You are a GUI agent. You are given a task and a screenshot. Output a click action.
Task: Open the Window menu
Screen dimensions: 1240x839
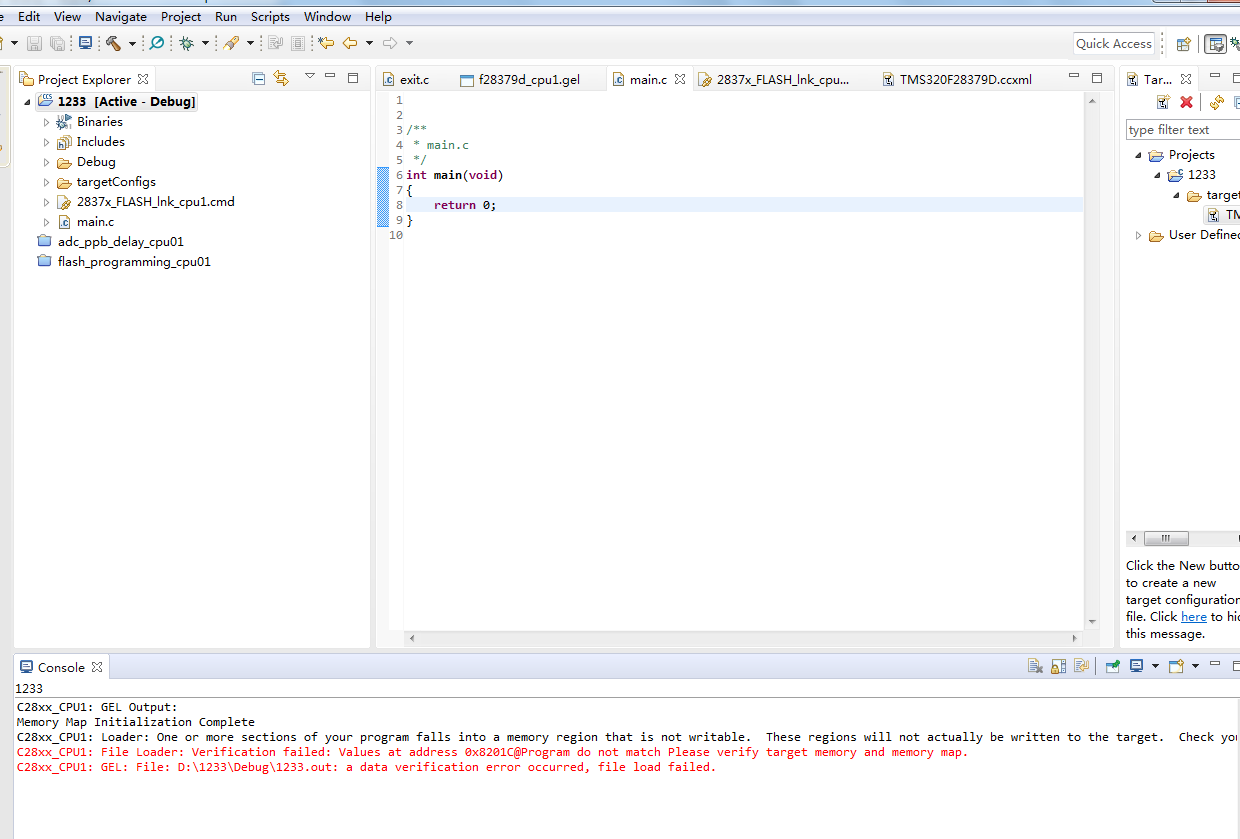pyautogui.click(x=328, y=16)
